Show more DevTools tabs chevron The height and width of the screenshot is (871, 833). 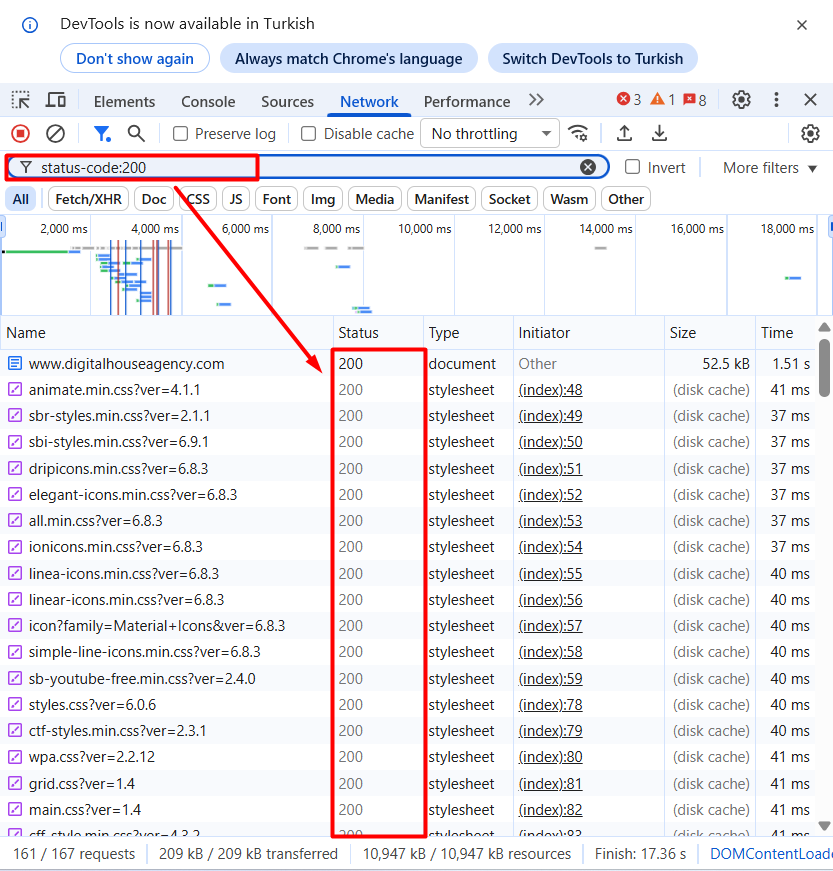coord(537,100)
